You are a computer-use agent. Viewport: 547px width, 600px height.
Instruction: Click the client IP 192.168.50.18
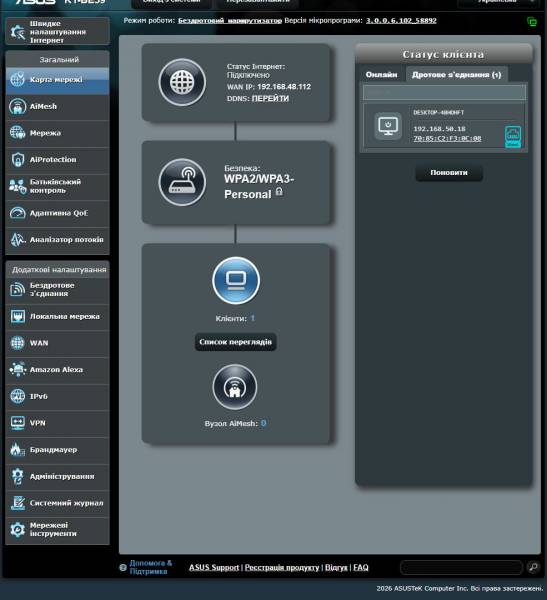439,129
